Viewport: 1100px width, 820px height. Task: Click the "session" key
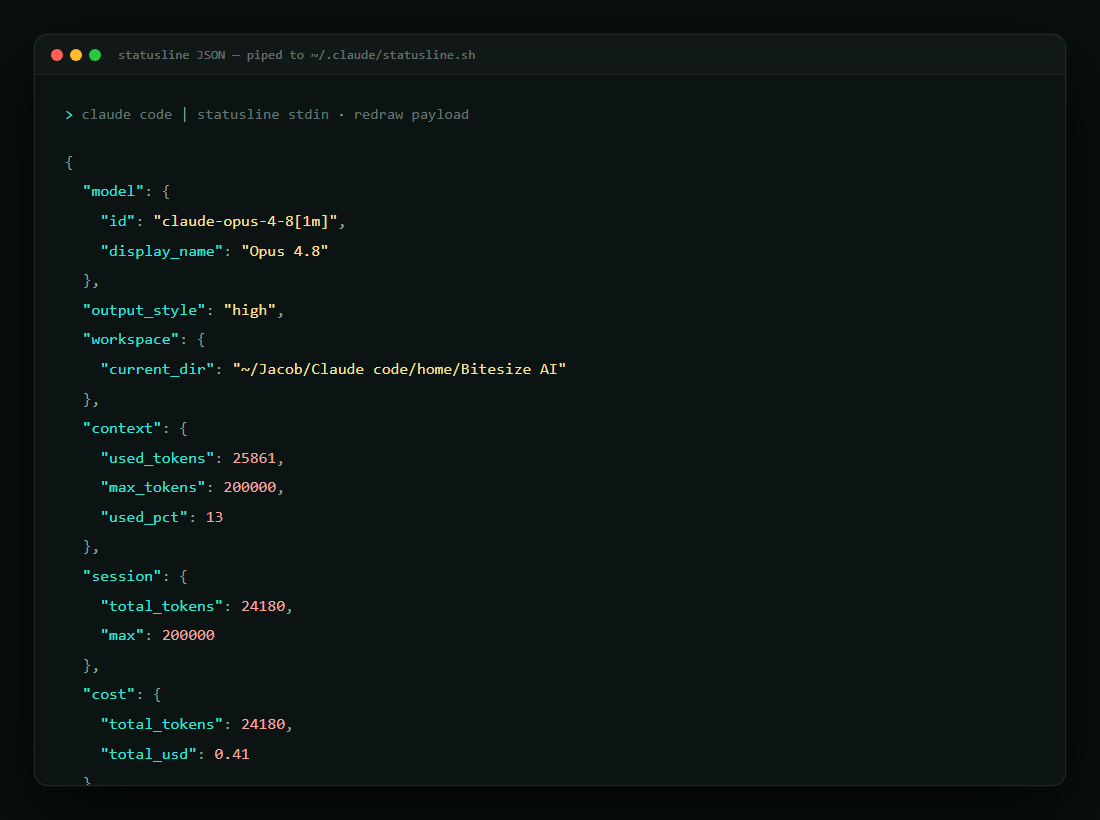pyautogui.click(x=122, y=577)
